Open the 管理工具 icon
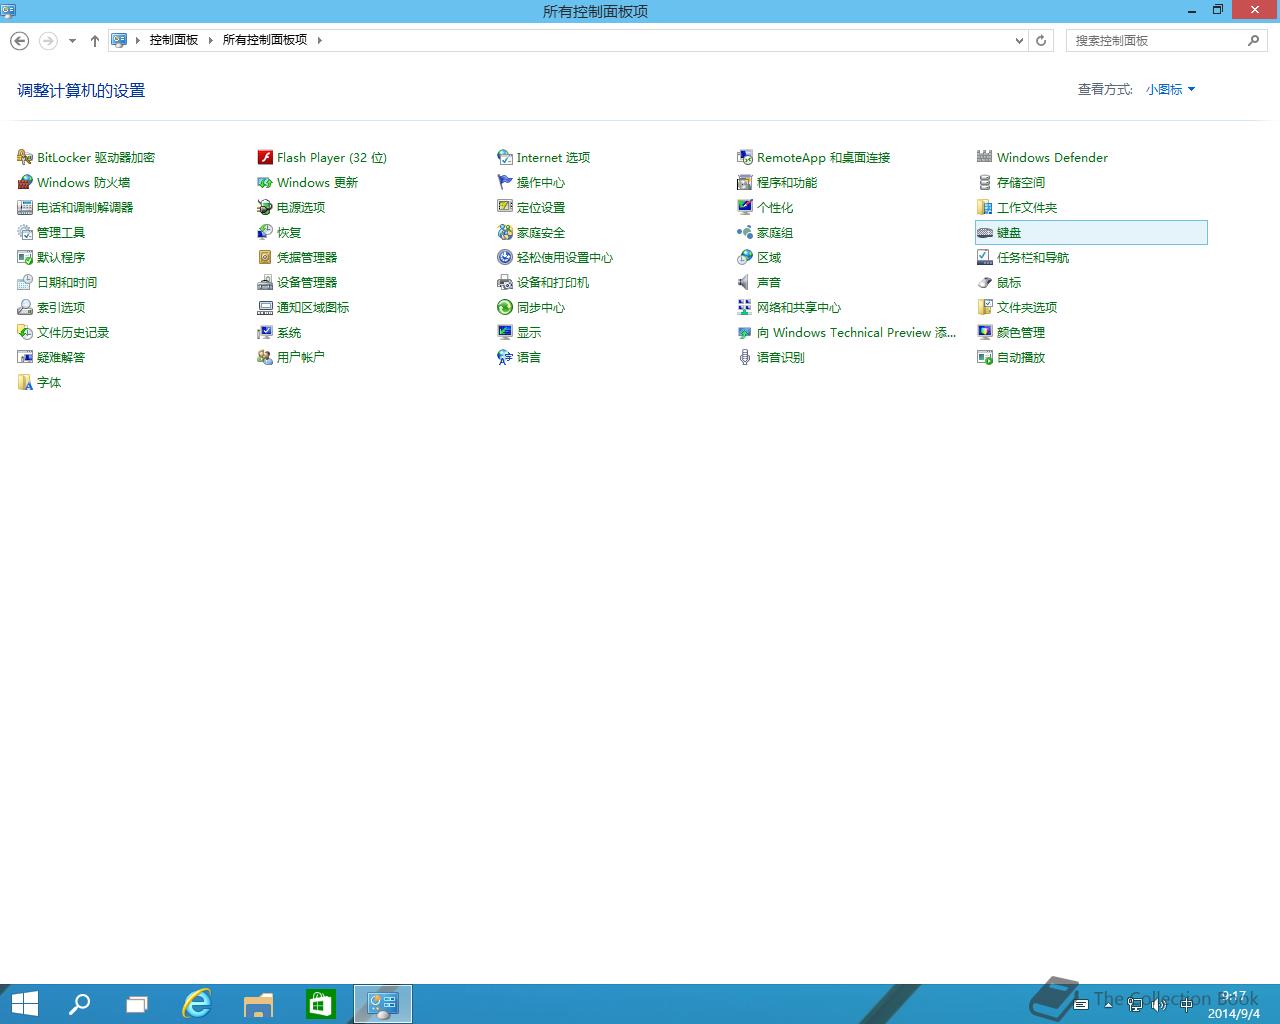 25,232
